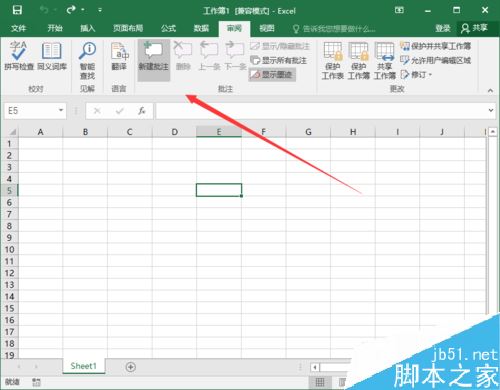Image resolution: width=500 pixels, height=390 pixels.
Task: Click the Sheet1 tab
Action: pos(84,366)
